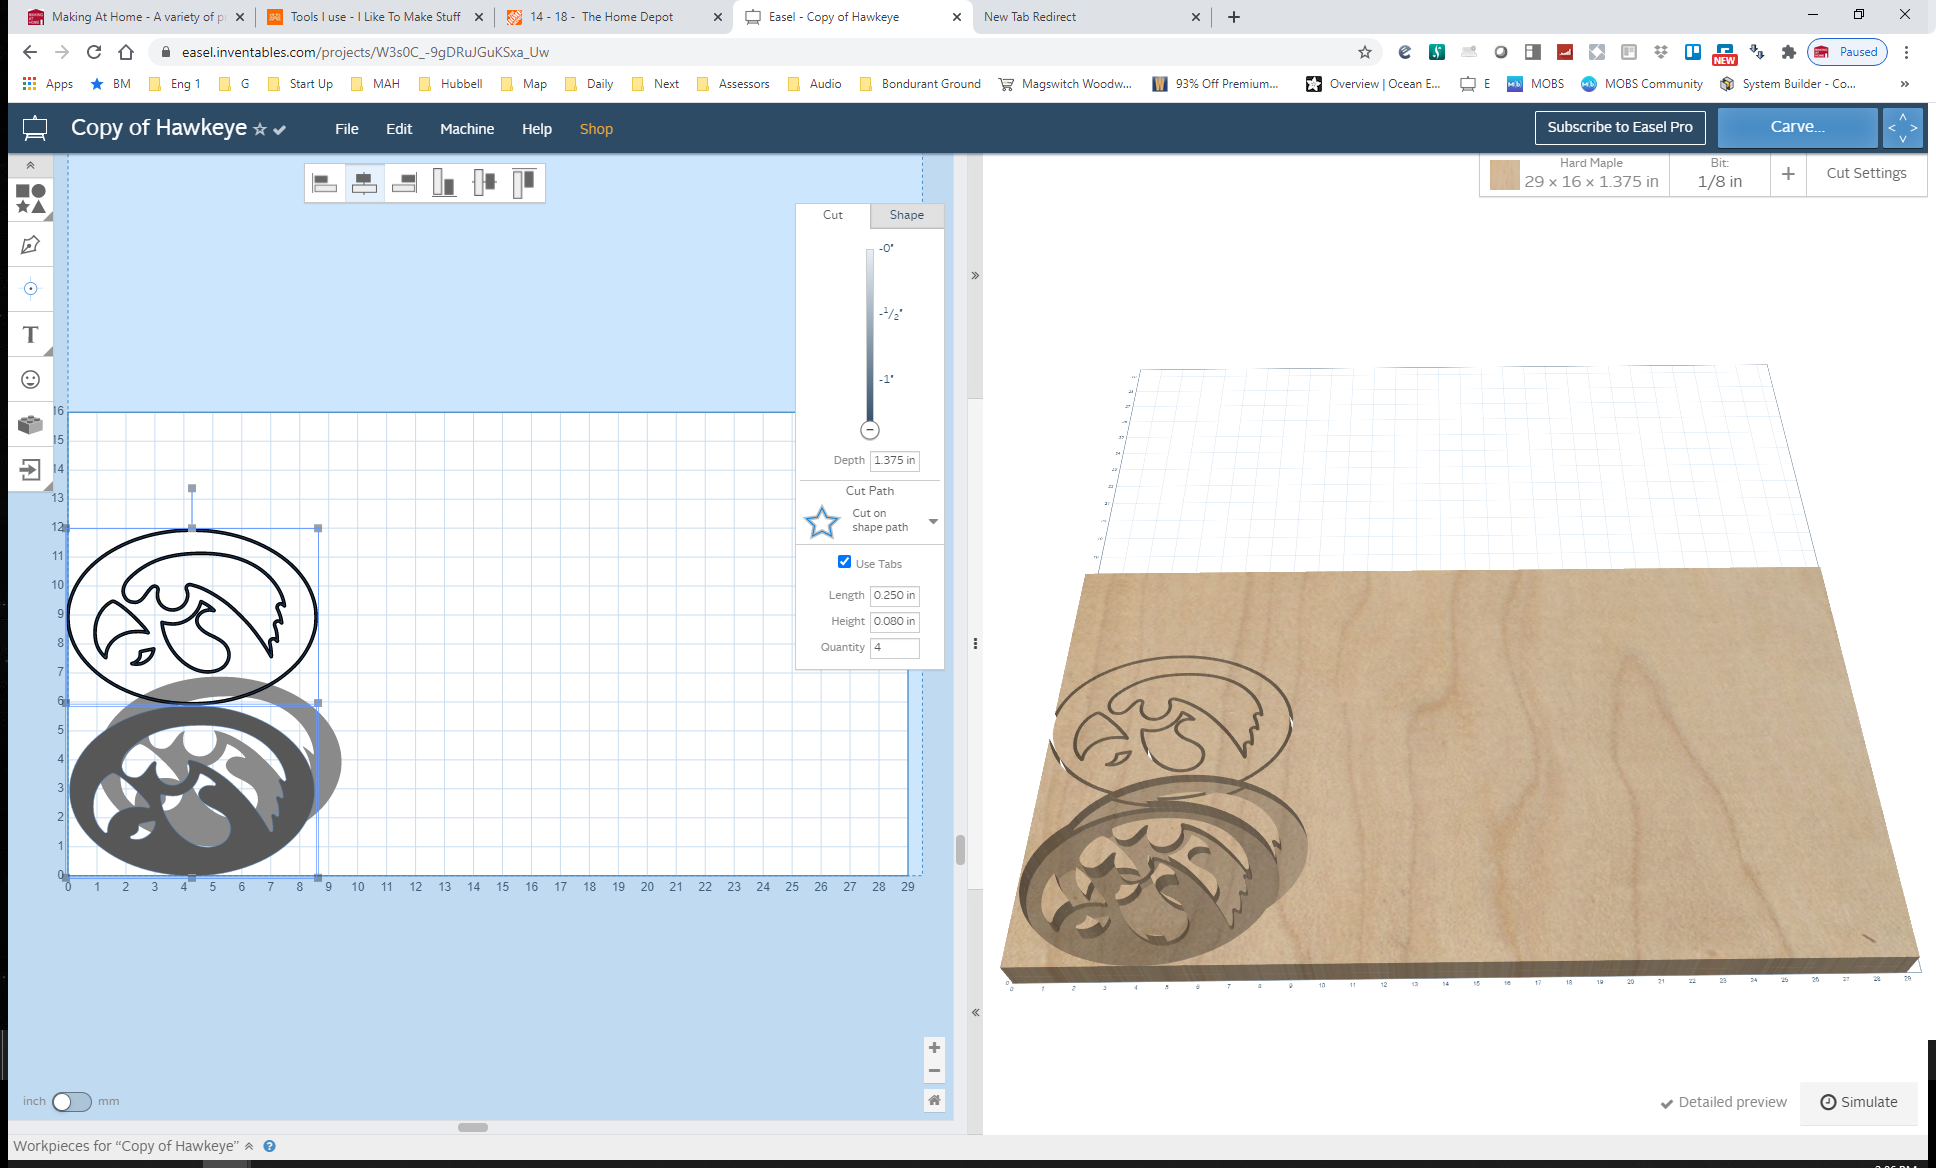Enable the Use Tabs checkbox

845,562
